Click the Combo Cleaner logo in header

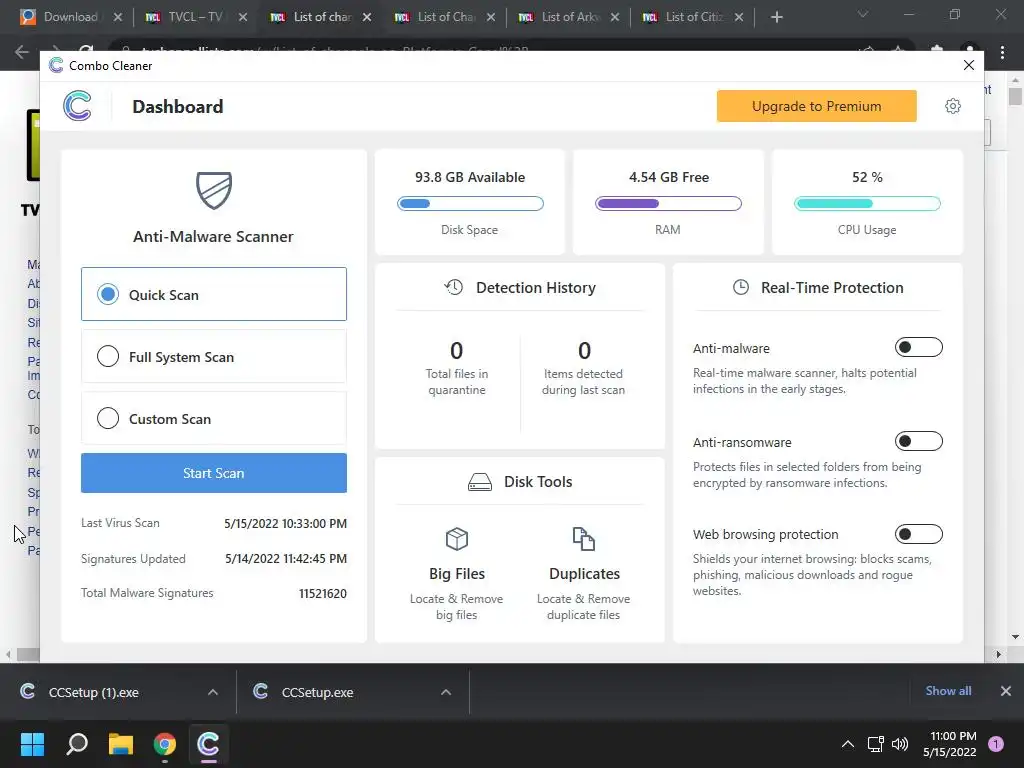[77, 106]
